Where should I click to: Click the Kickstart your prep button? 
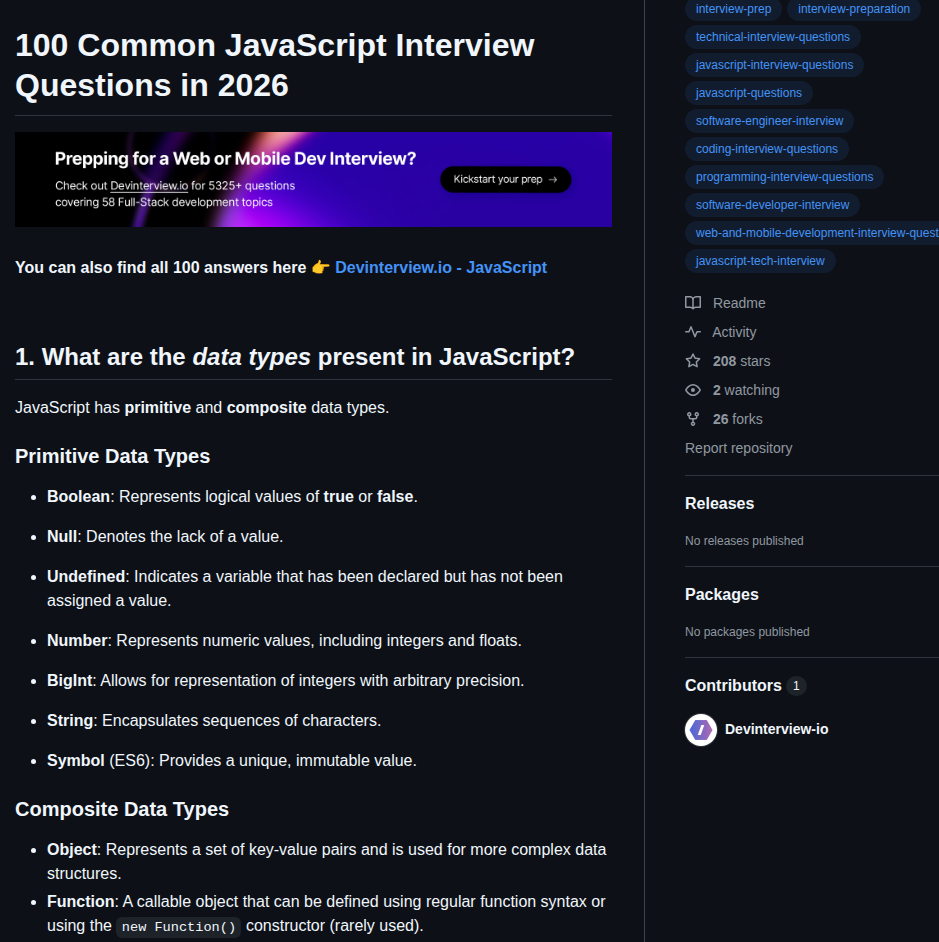coord(505,180)
